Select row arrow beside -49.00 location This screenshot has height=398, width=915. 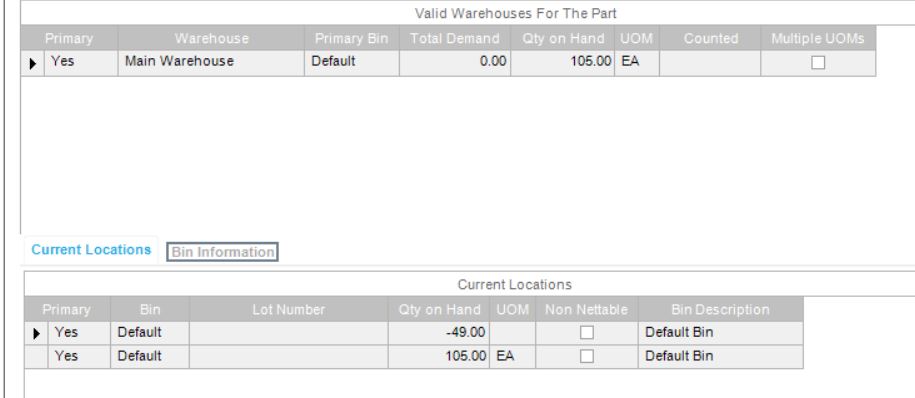click(37, 334)
